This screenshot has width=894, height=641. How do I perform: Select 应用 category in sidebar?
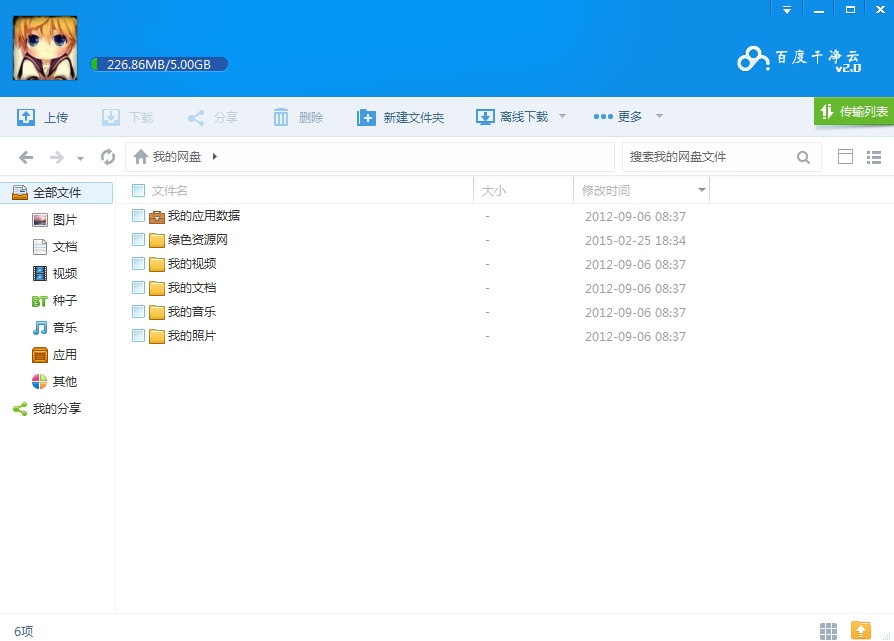(55, 355)
